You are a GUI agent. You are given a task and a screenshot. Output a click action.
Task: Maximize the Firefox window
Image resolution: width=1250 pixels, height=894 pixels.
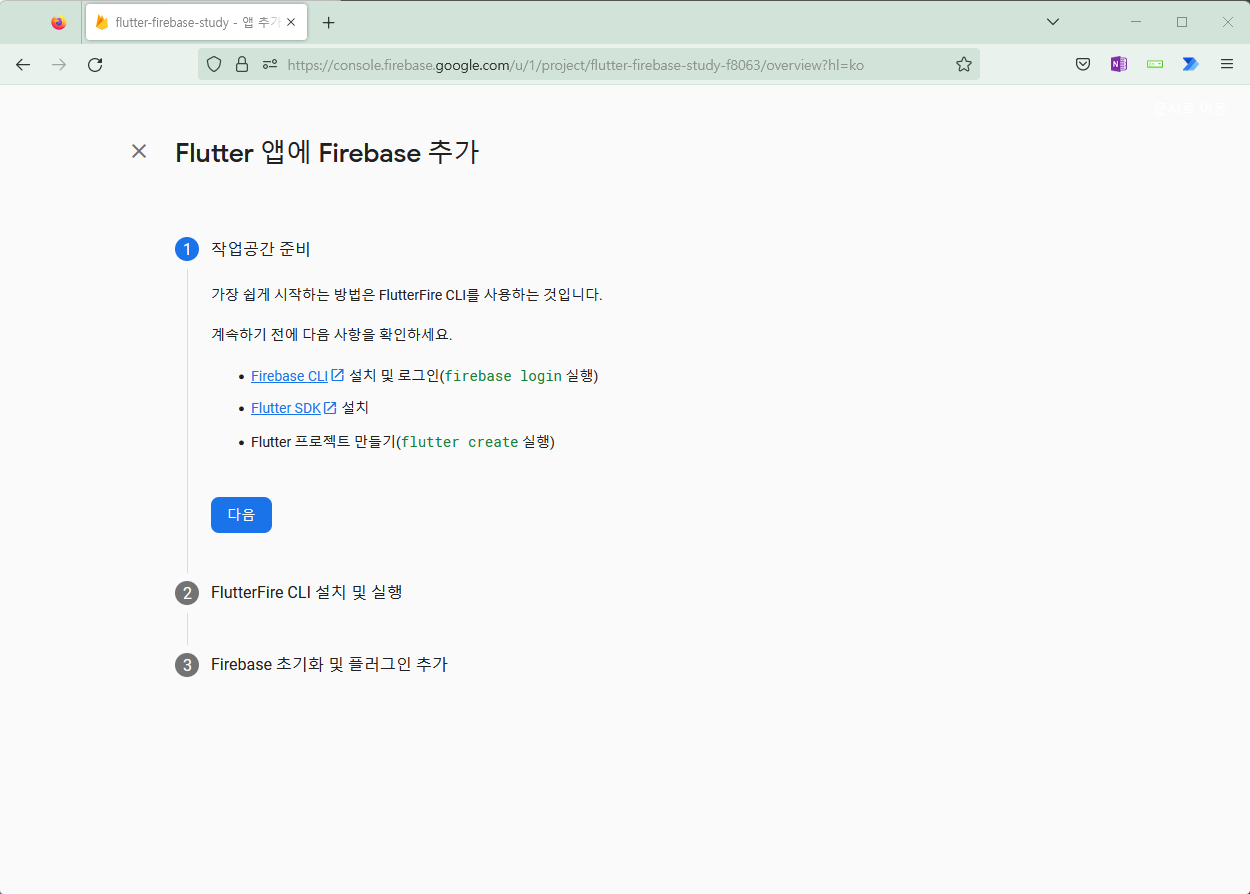(x=1182, y=22)
